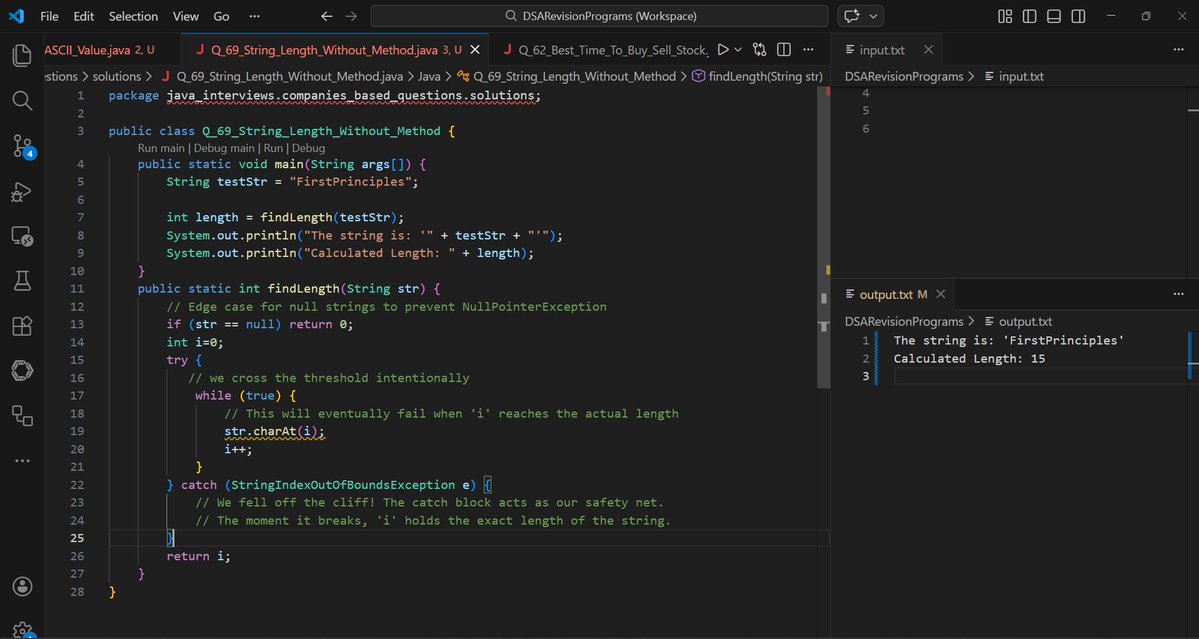Go forward with the right arrow

(351, 16)
